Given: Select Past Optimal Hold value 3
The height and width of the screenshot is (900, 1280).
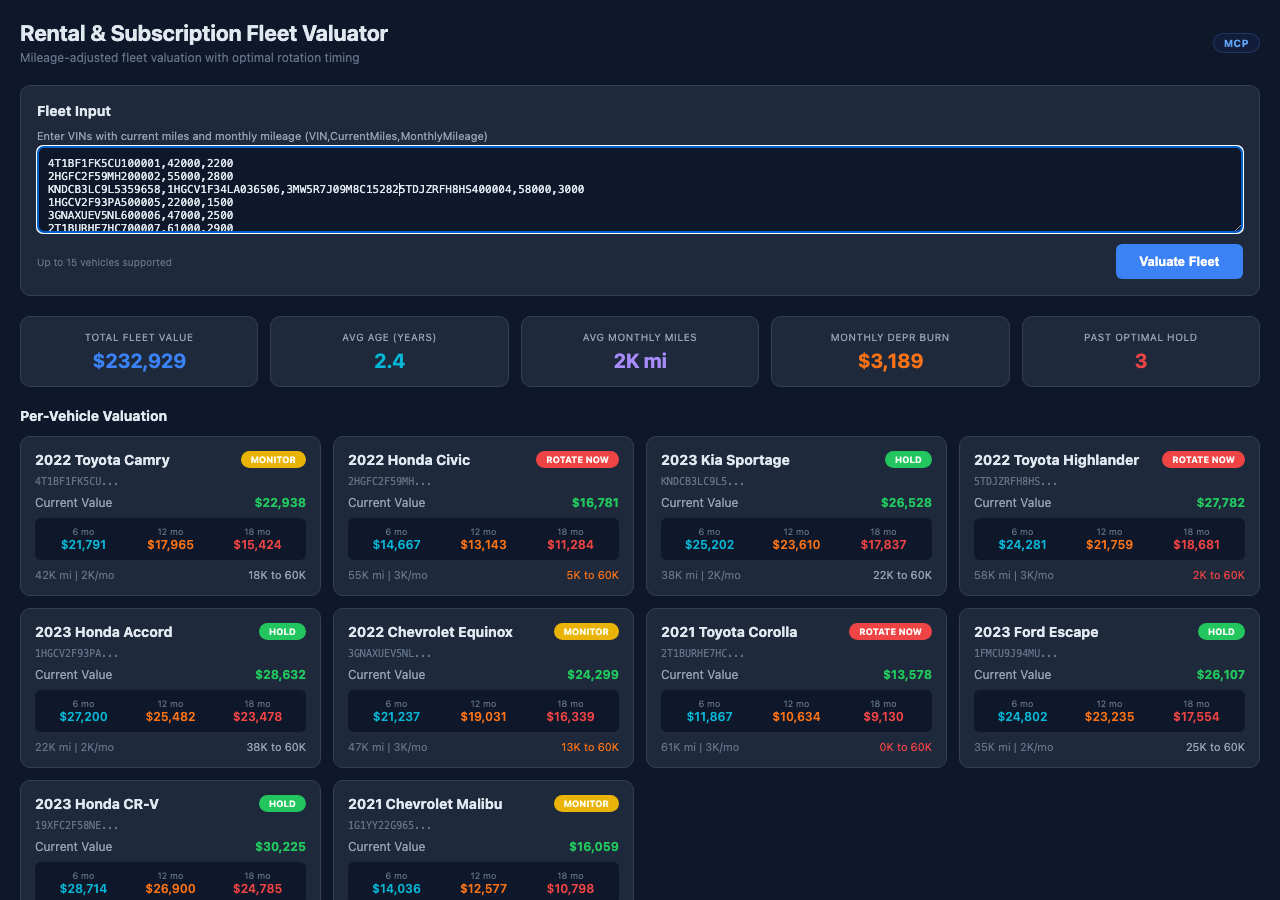Looking at the screenshot, I should pyautogui.click(x=1141, y=361).
